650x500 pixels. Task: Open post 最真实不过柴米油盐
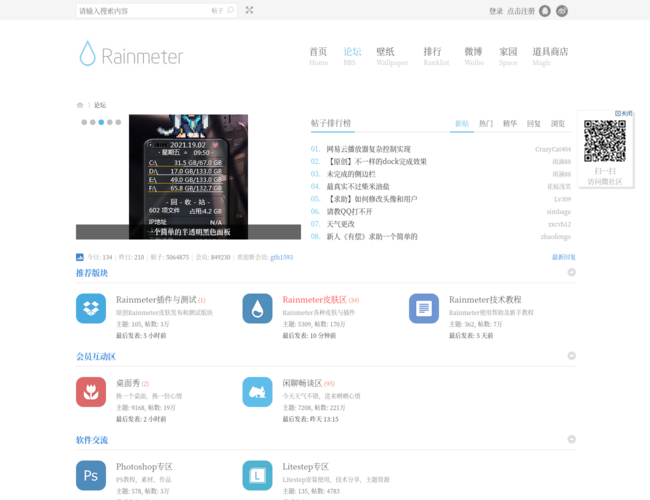(x=358, y=187)
